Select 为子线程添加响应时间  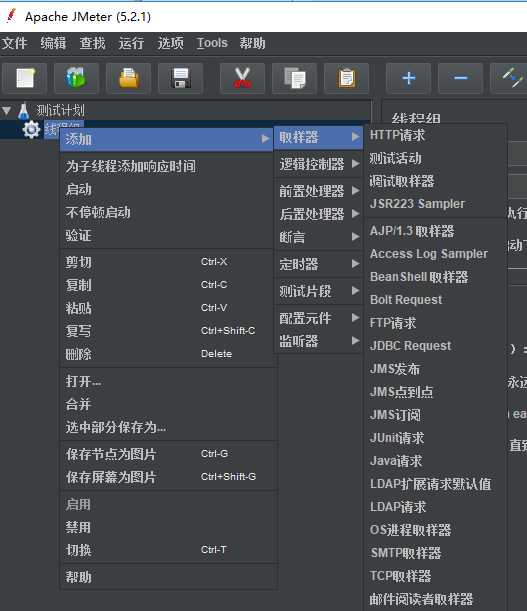pos(167,166)
